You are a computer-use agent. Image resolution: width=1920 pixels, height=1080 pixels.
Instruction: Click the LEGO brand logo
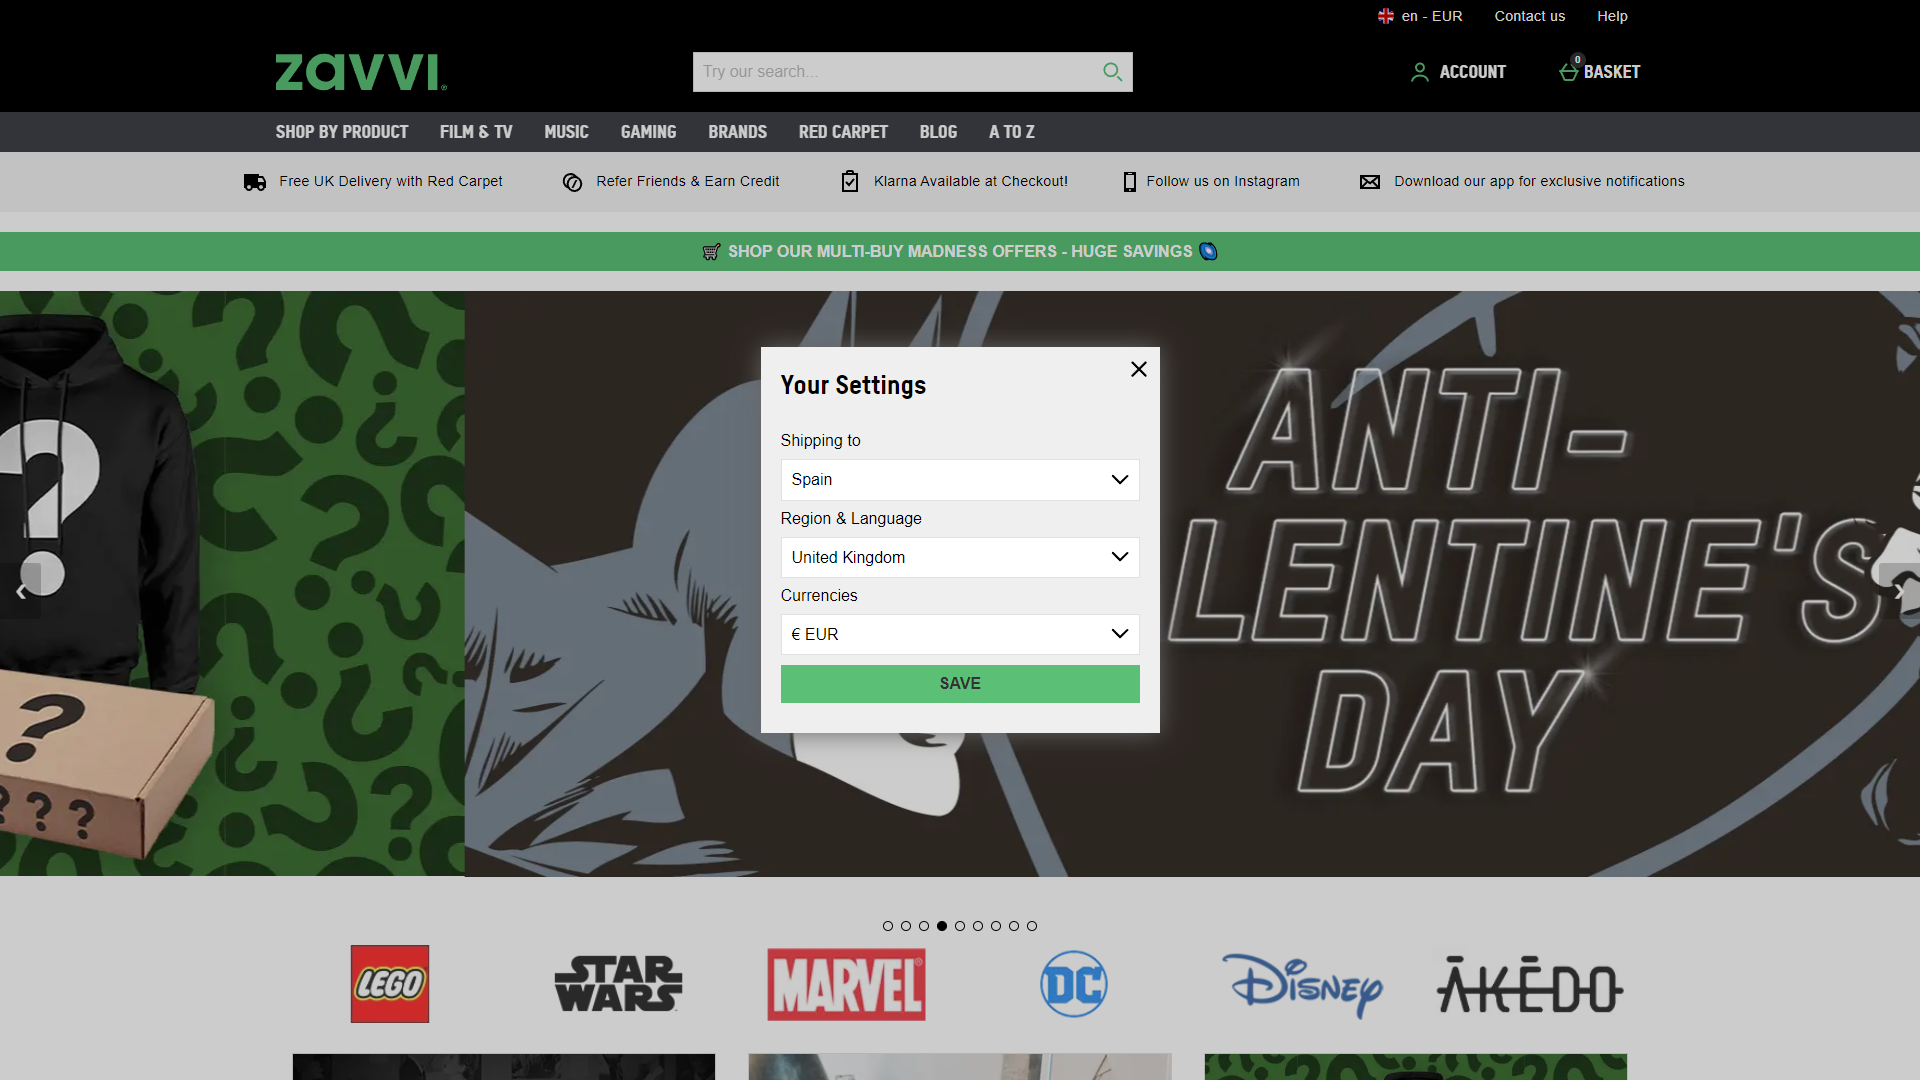[390, 984]
